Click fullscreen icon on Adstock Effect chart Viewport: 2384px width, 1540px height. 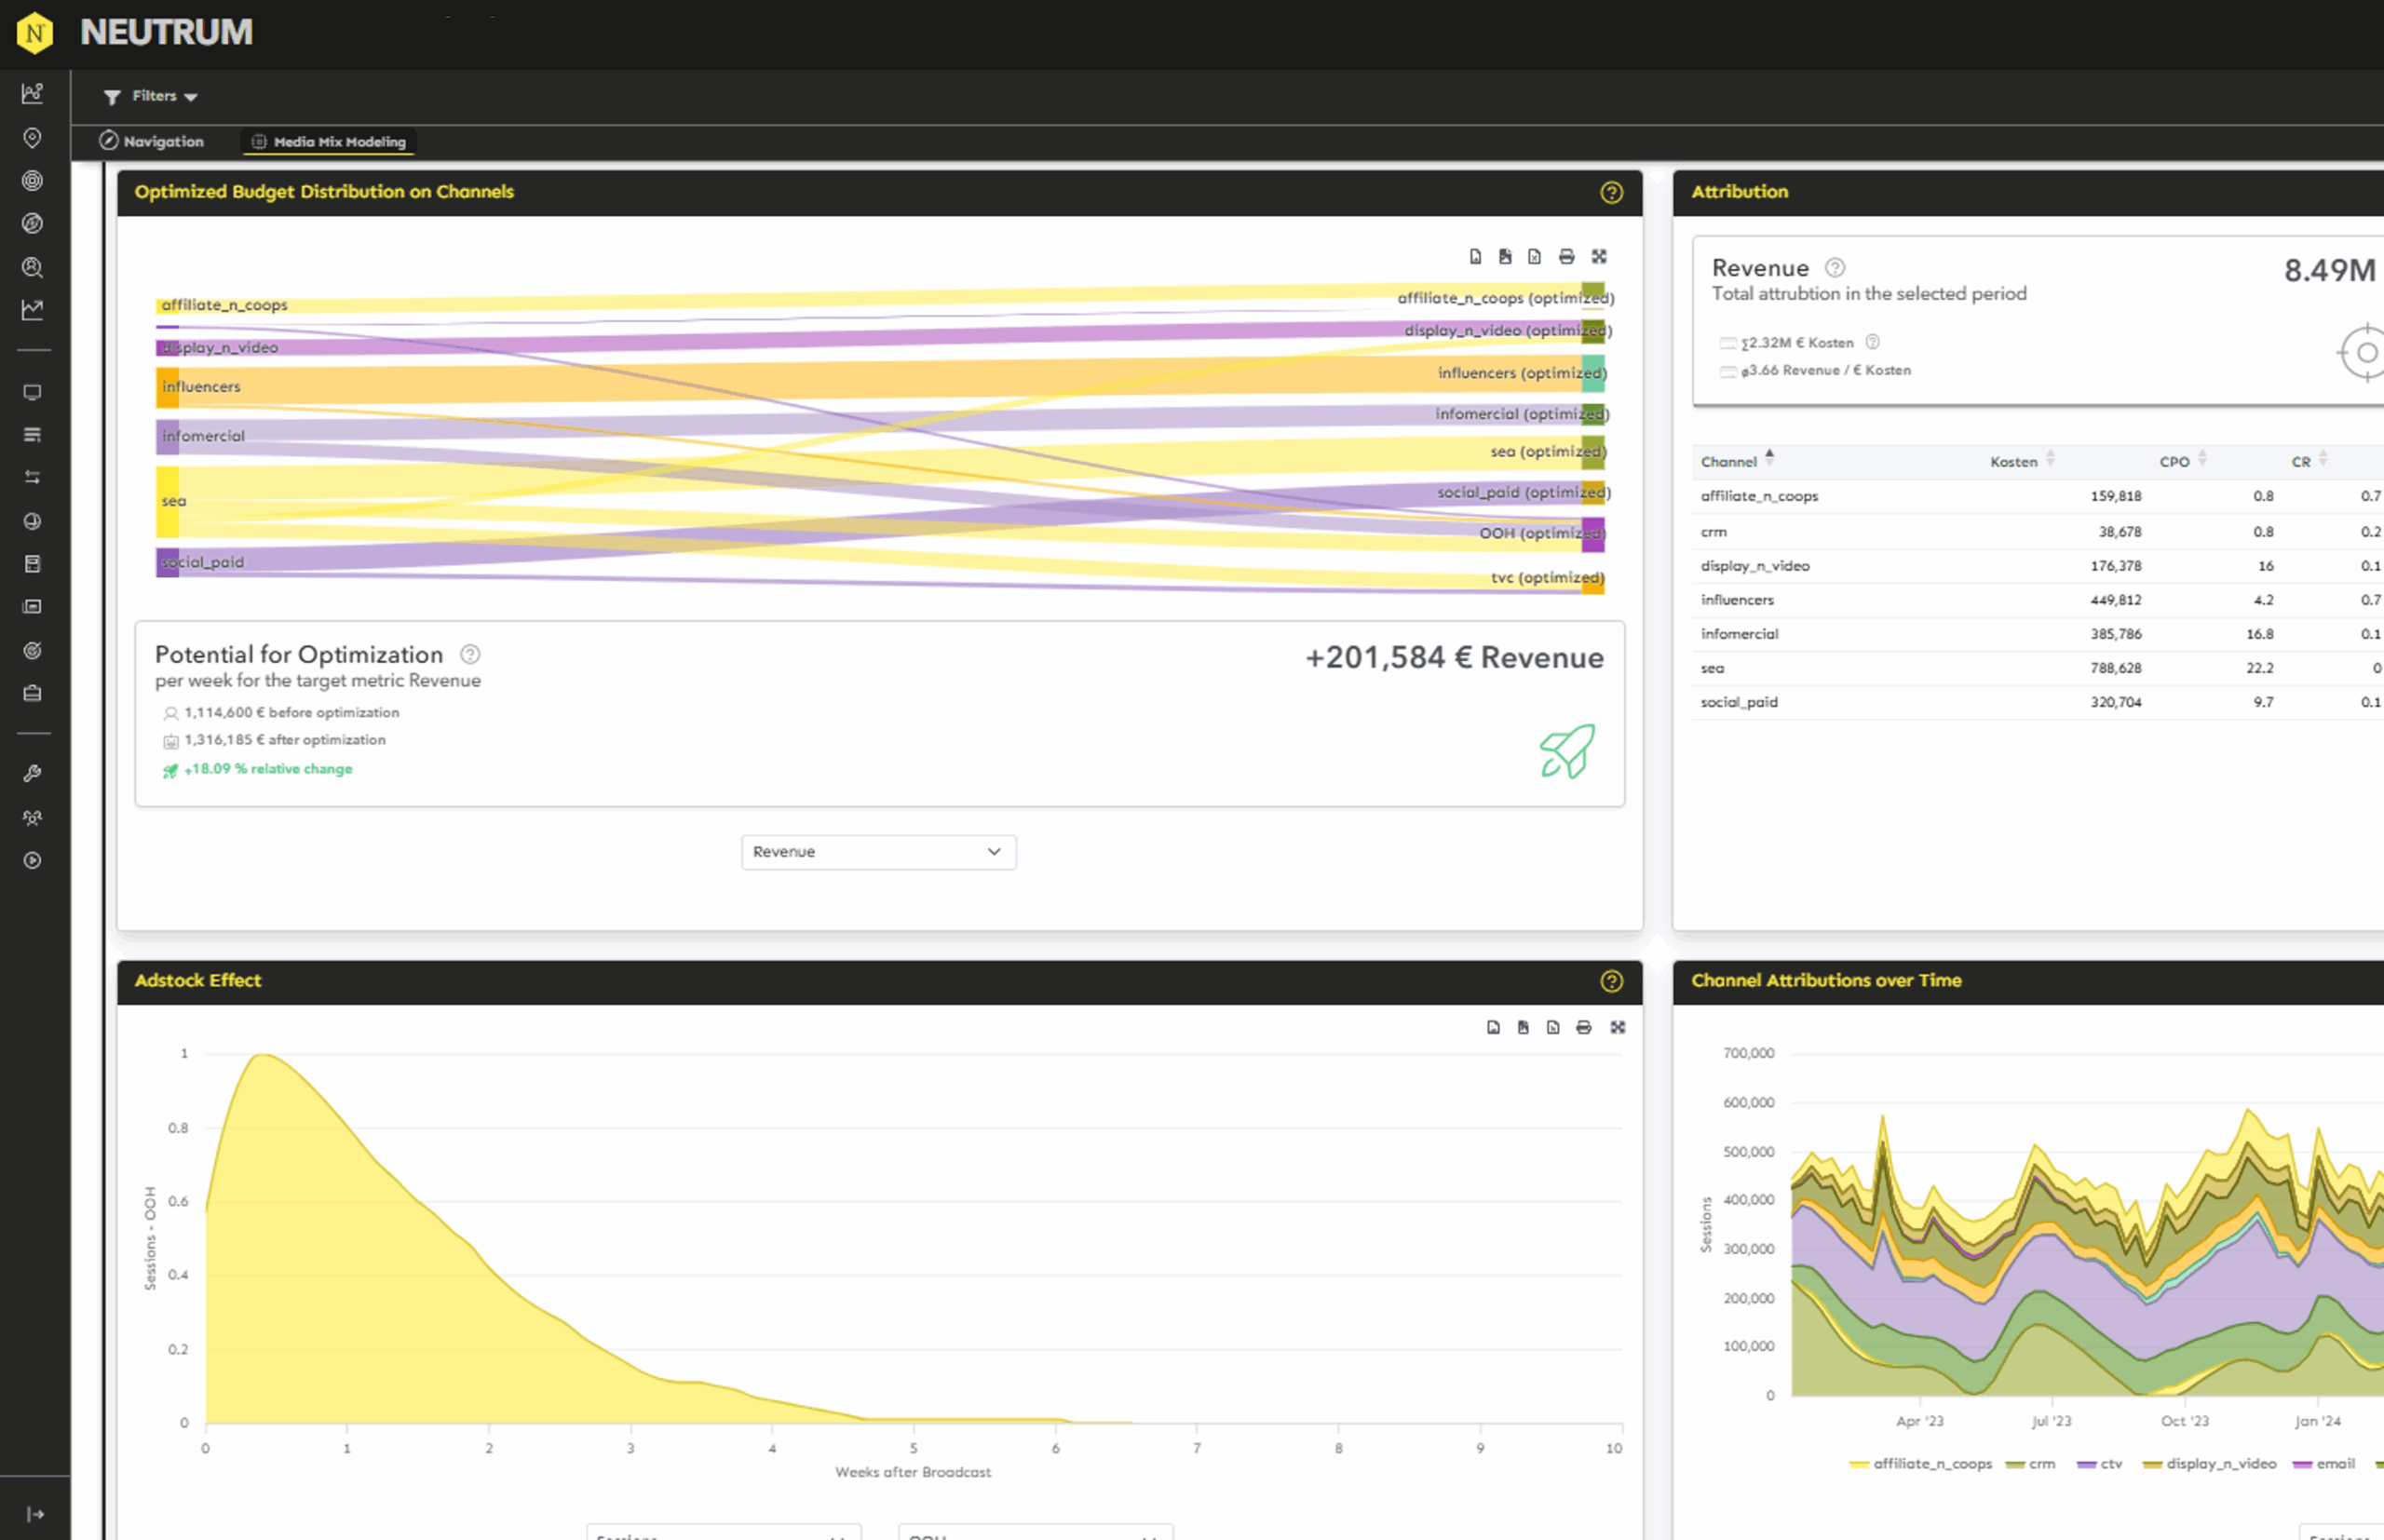pos(1617,1027)
